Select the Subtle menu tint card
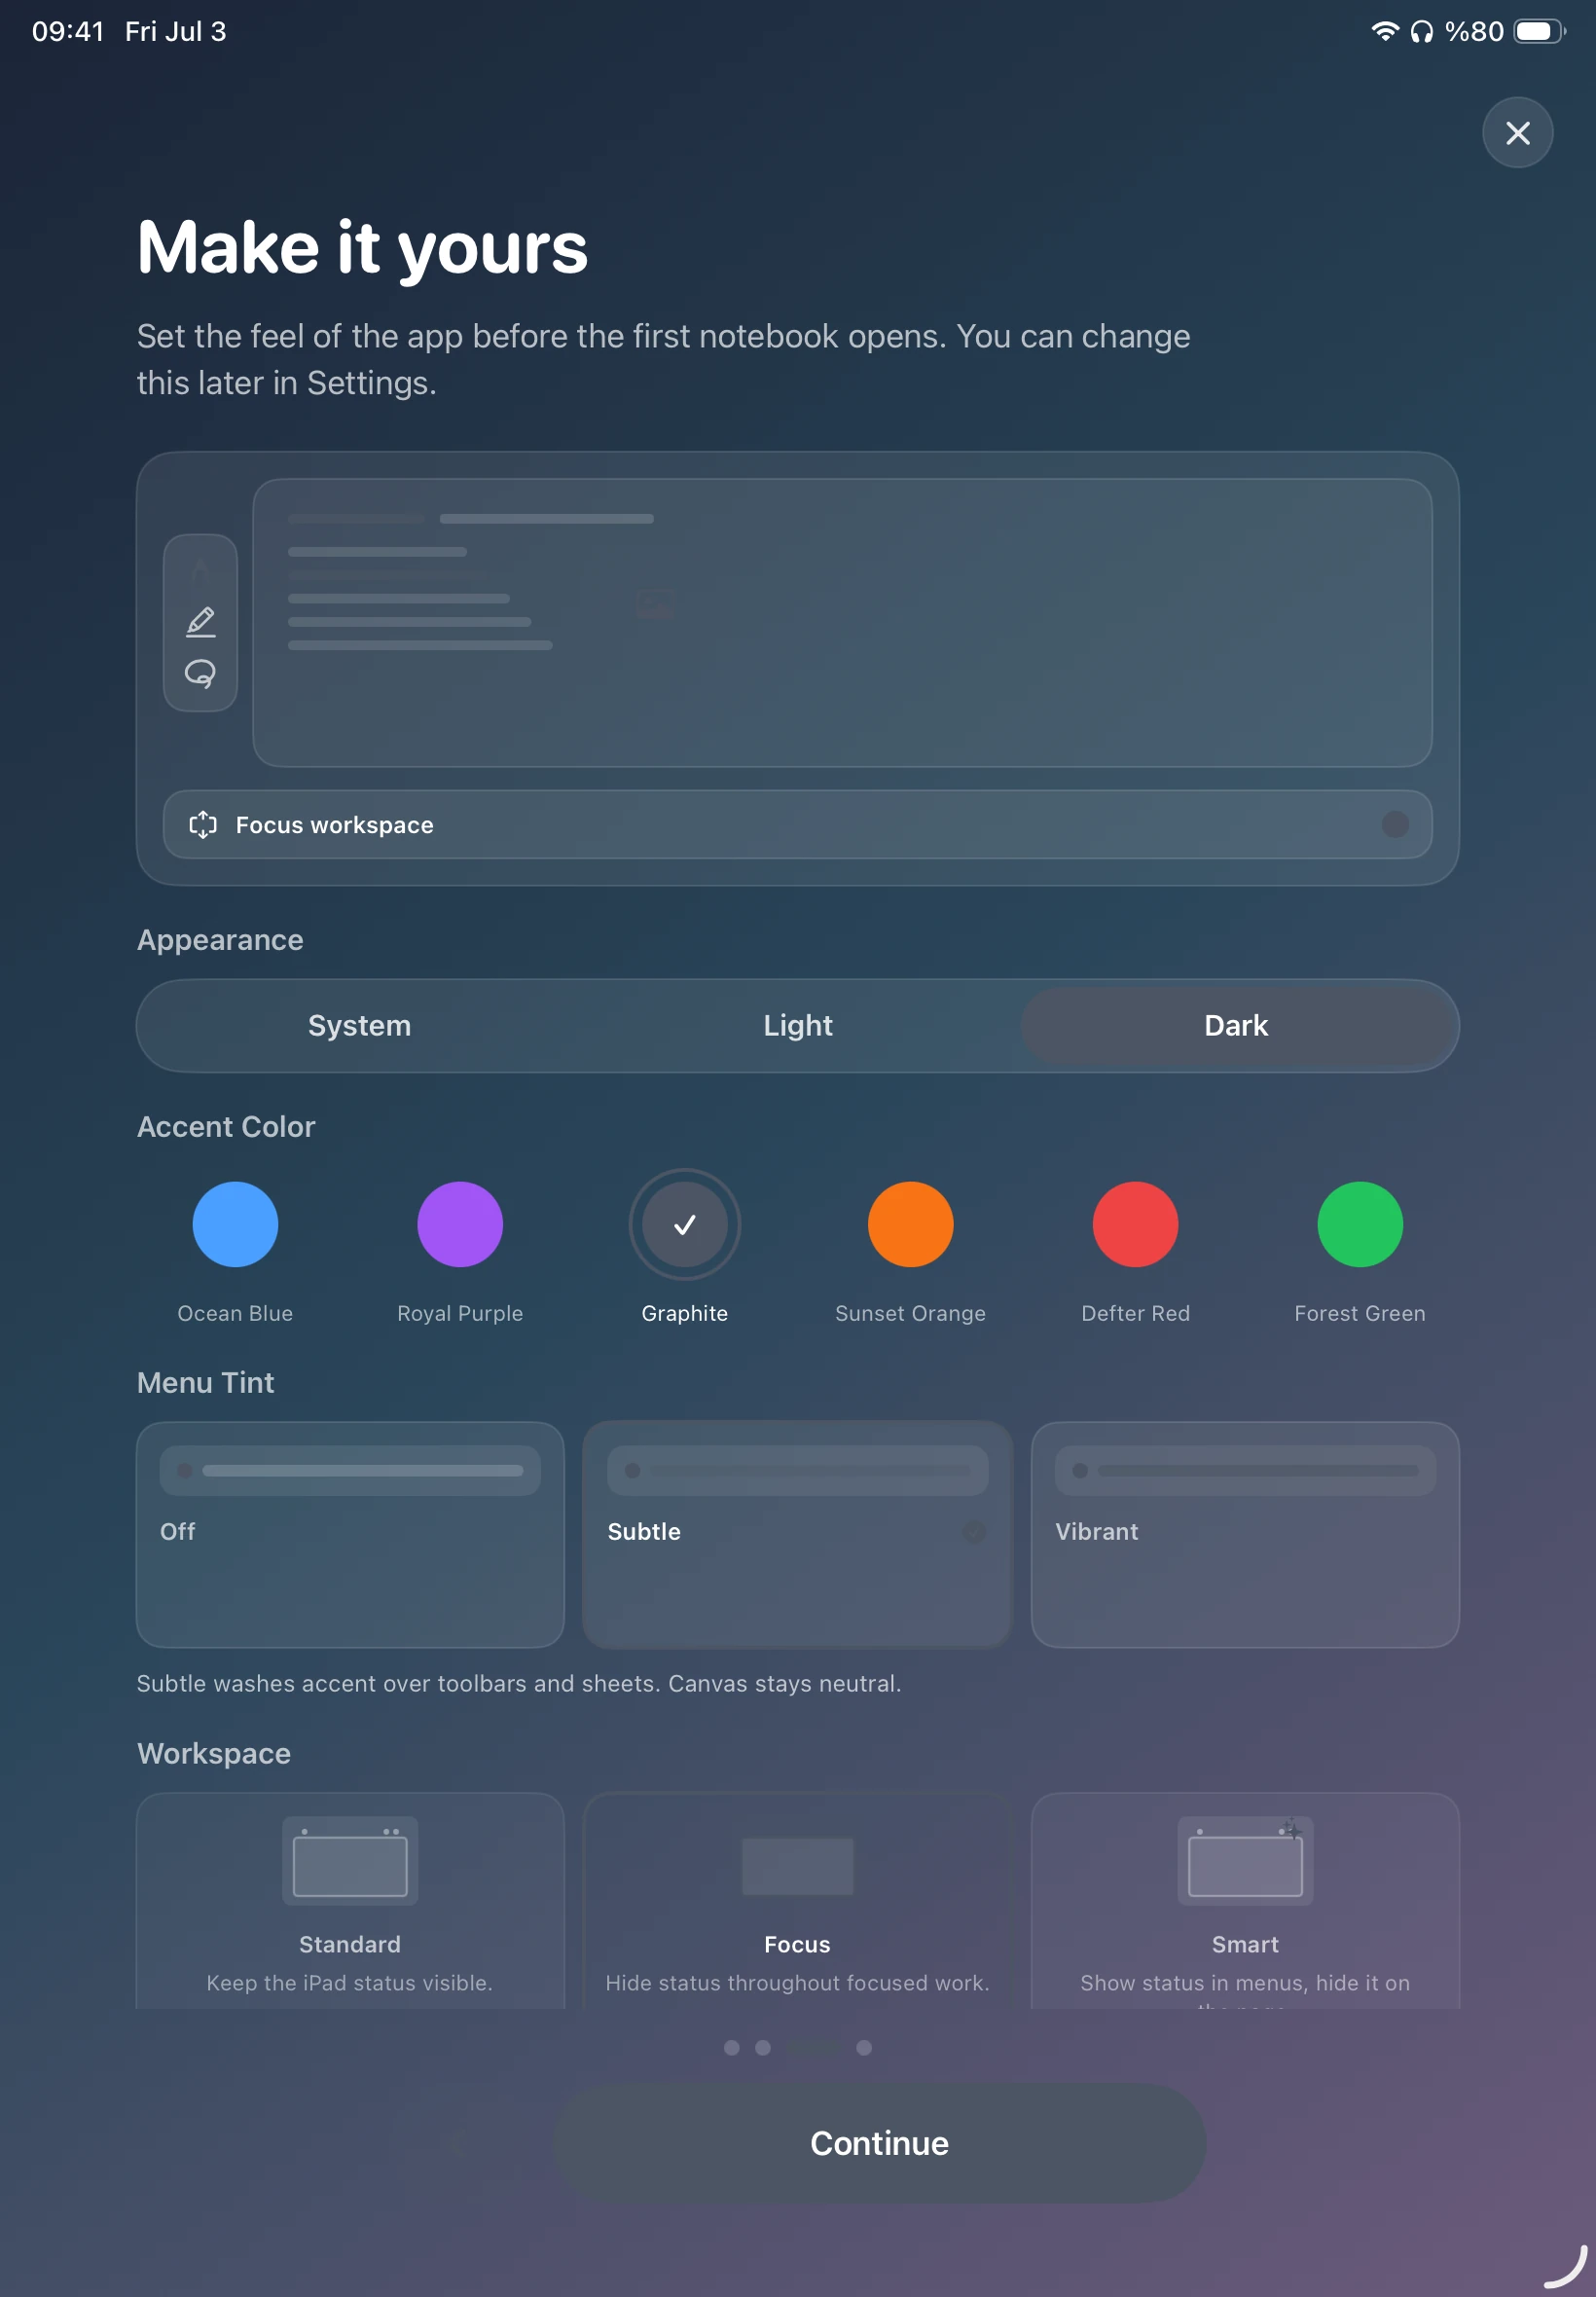1596x2297 pixels. click(x=797, y=1534)
